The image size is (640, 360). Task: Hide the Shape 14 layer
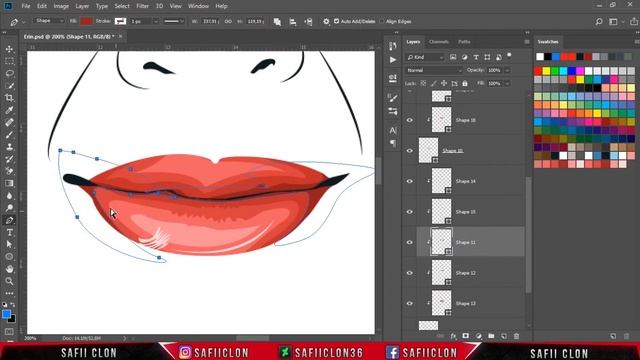(409, 181)
